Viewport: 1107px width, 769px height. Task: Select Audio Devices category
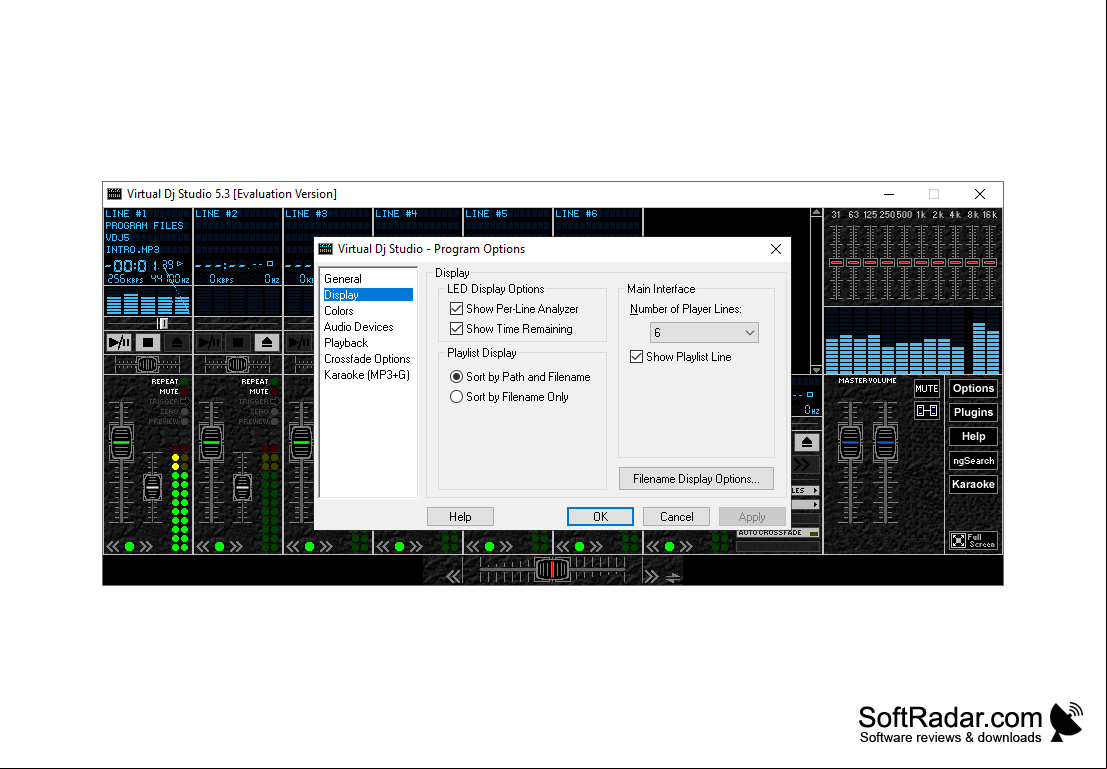point(359,327)
